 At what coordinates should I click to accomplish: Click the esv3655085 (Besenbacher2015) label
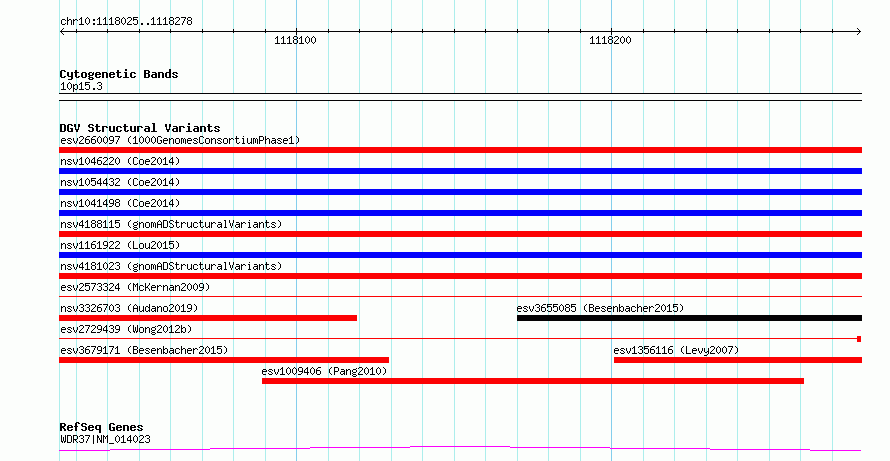(601, 308)
